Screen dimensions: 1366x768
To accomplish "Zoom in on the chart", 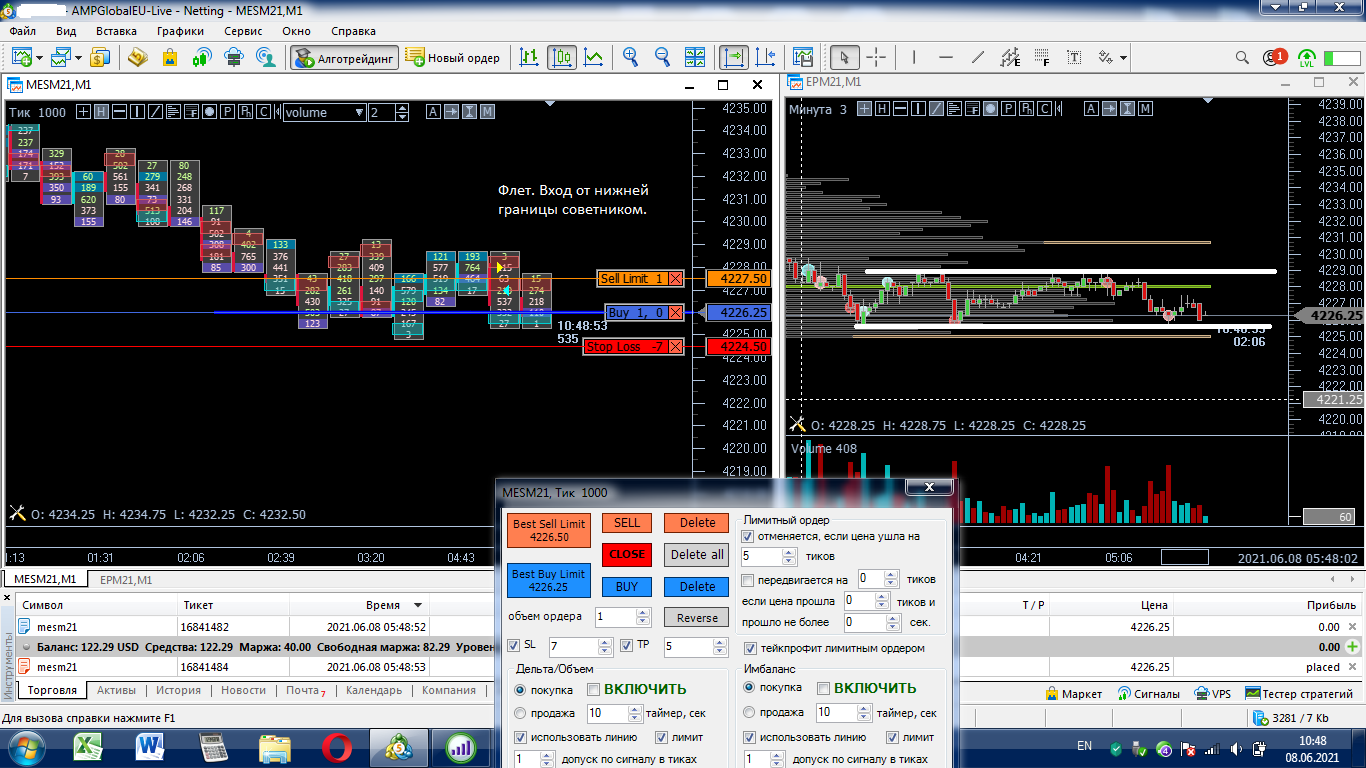I will click(630, 57).
